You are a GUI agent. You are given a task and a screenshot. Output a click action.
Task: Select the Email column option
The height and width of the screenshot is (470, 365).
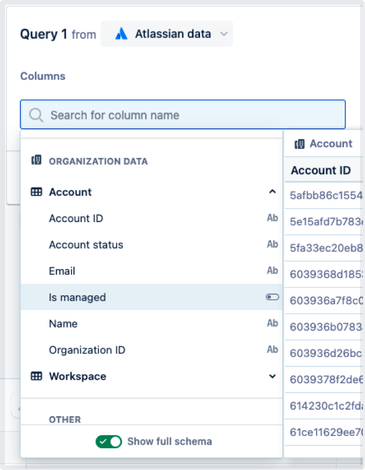(x=152, y=271)
